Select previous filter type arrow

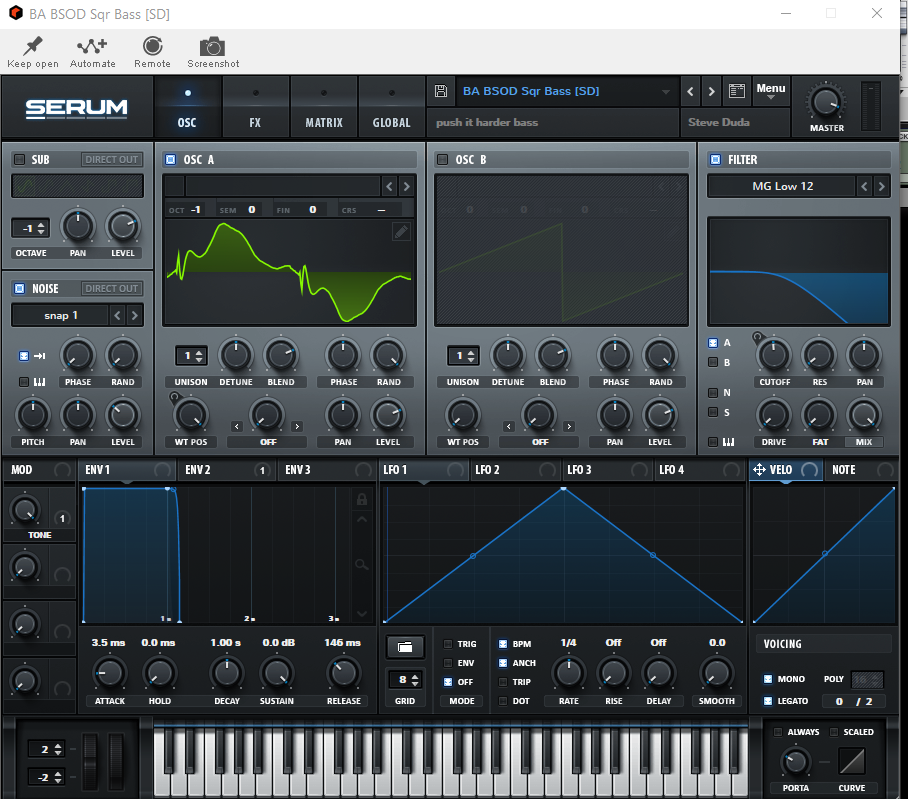864,186
